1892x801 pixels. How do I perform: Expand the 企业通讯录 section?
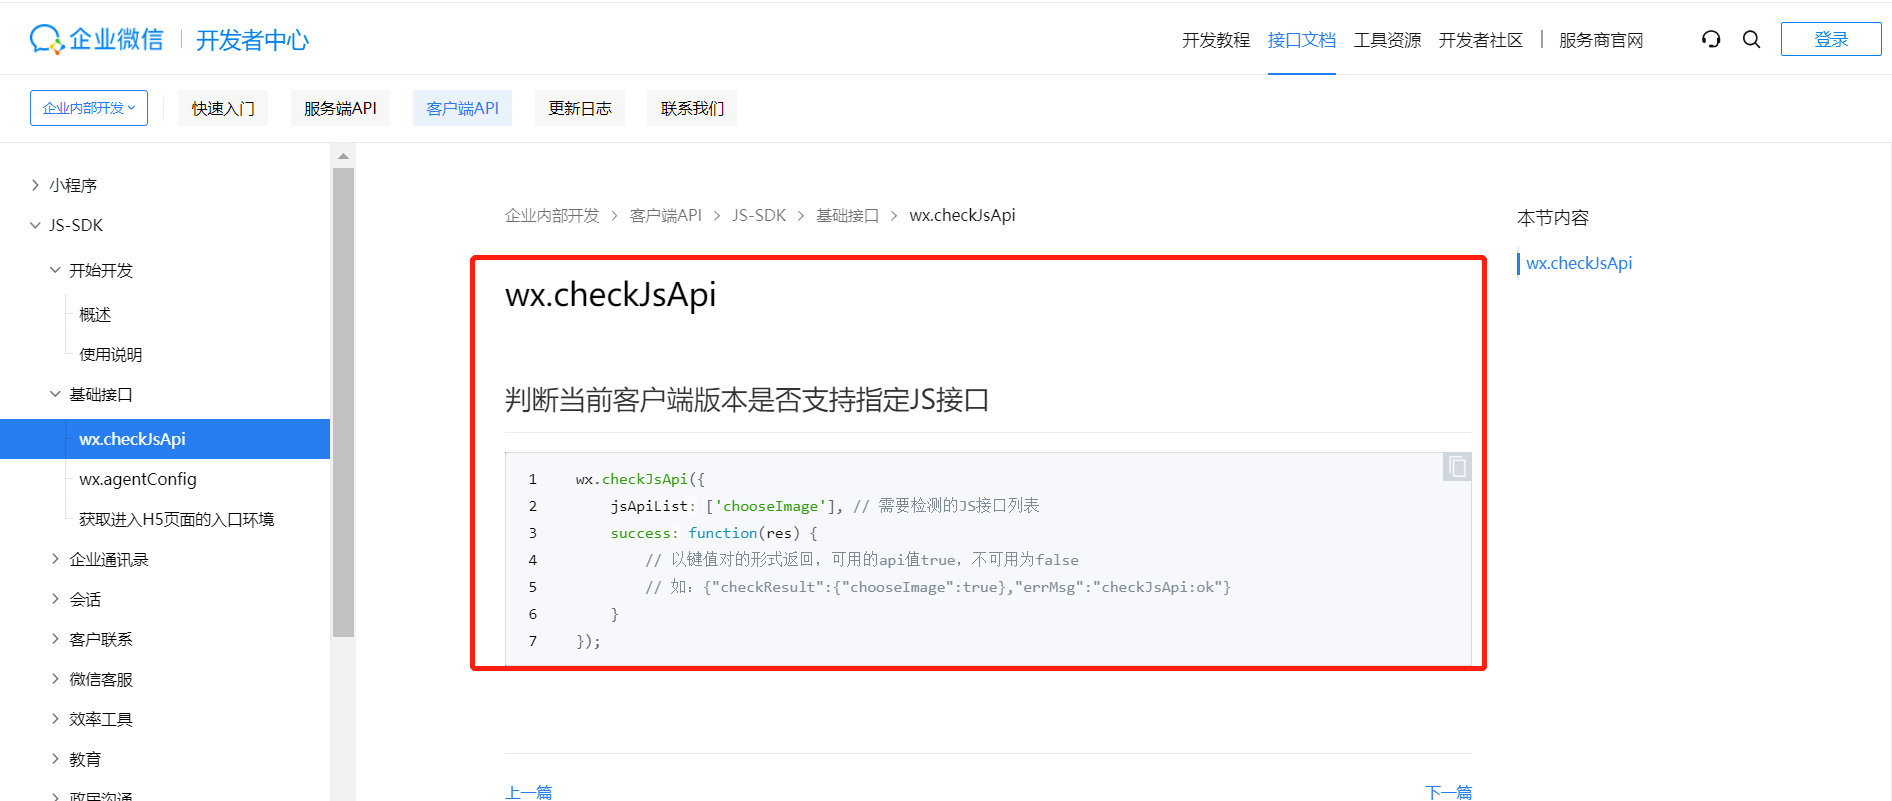pos(55,559)
